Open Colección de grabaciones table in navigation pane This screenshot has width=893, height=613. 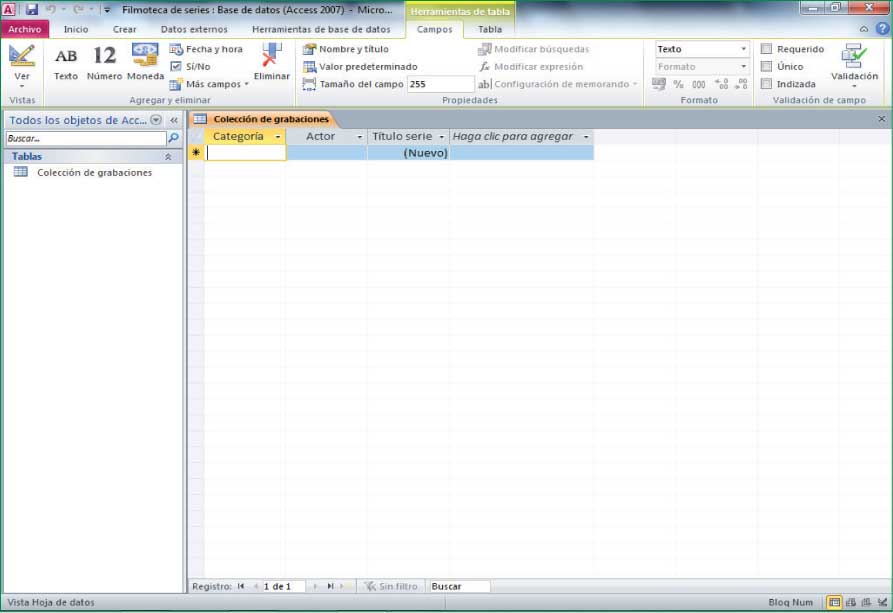click(94, 173)
